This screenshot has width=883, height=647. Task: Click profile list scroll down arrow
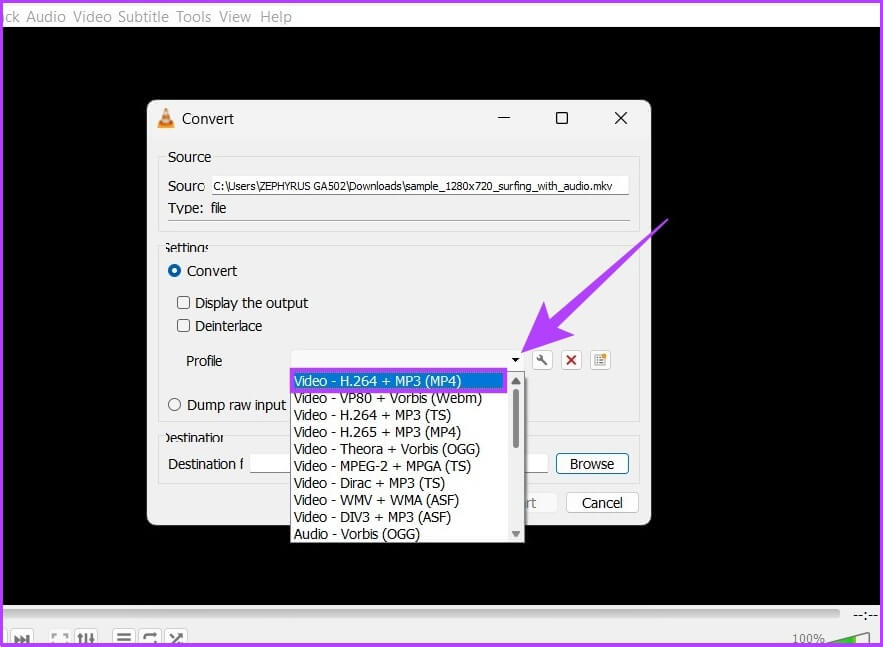click(x=516, y=534)
